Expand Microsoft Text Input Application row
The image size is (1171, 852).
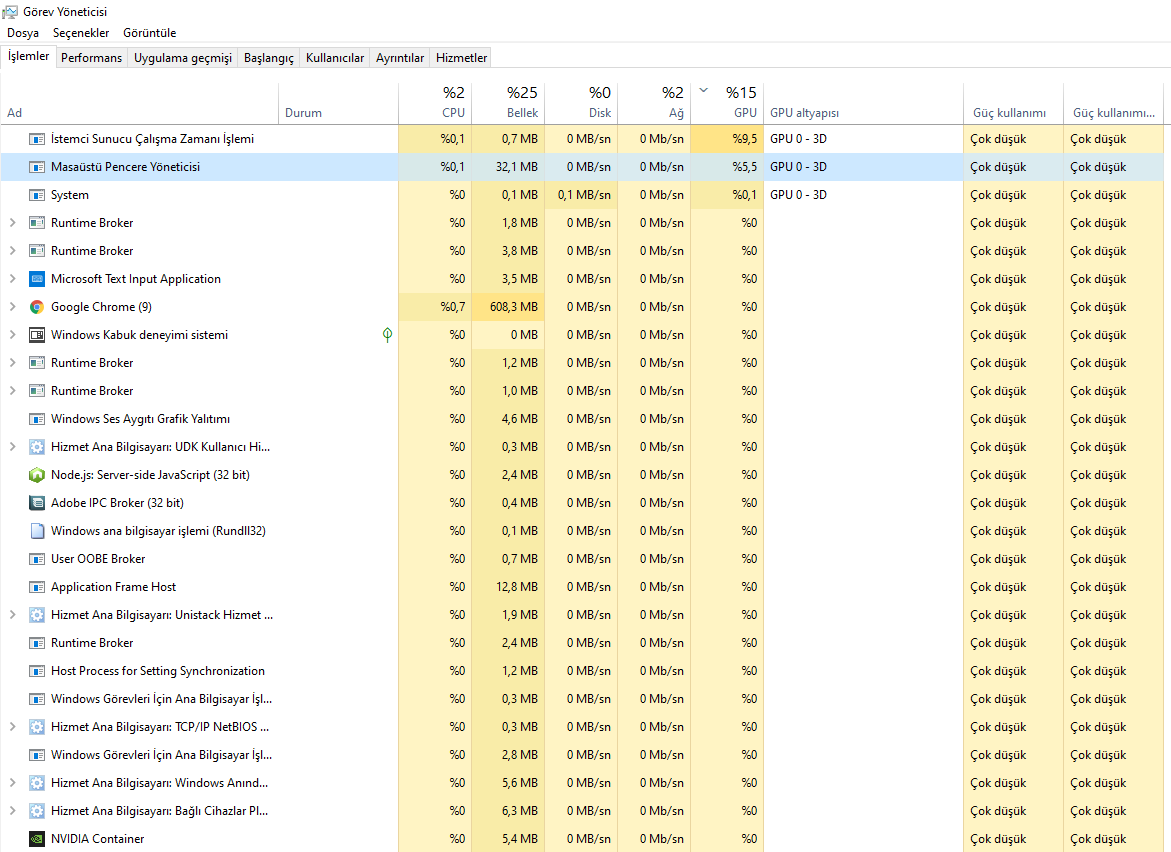click(13, 279)
